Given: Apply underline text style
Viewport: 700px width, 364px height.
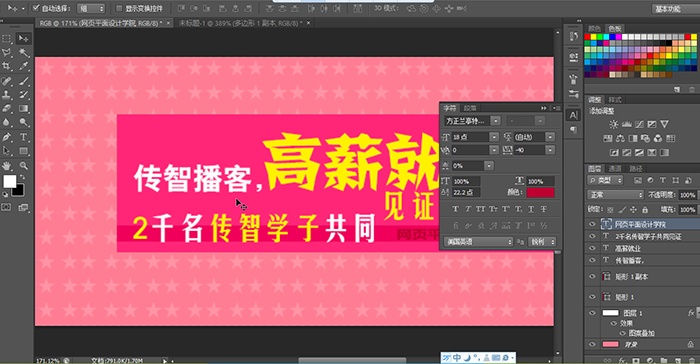Looking at the screenshot, I should tap(531, 209).
